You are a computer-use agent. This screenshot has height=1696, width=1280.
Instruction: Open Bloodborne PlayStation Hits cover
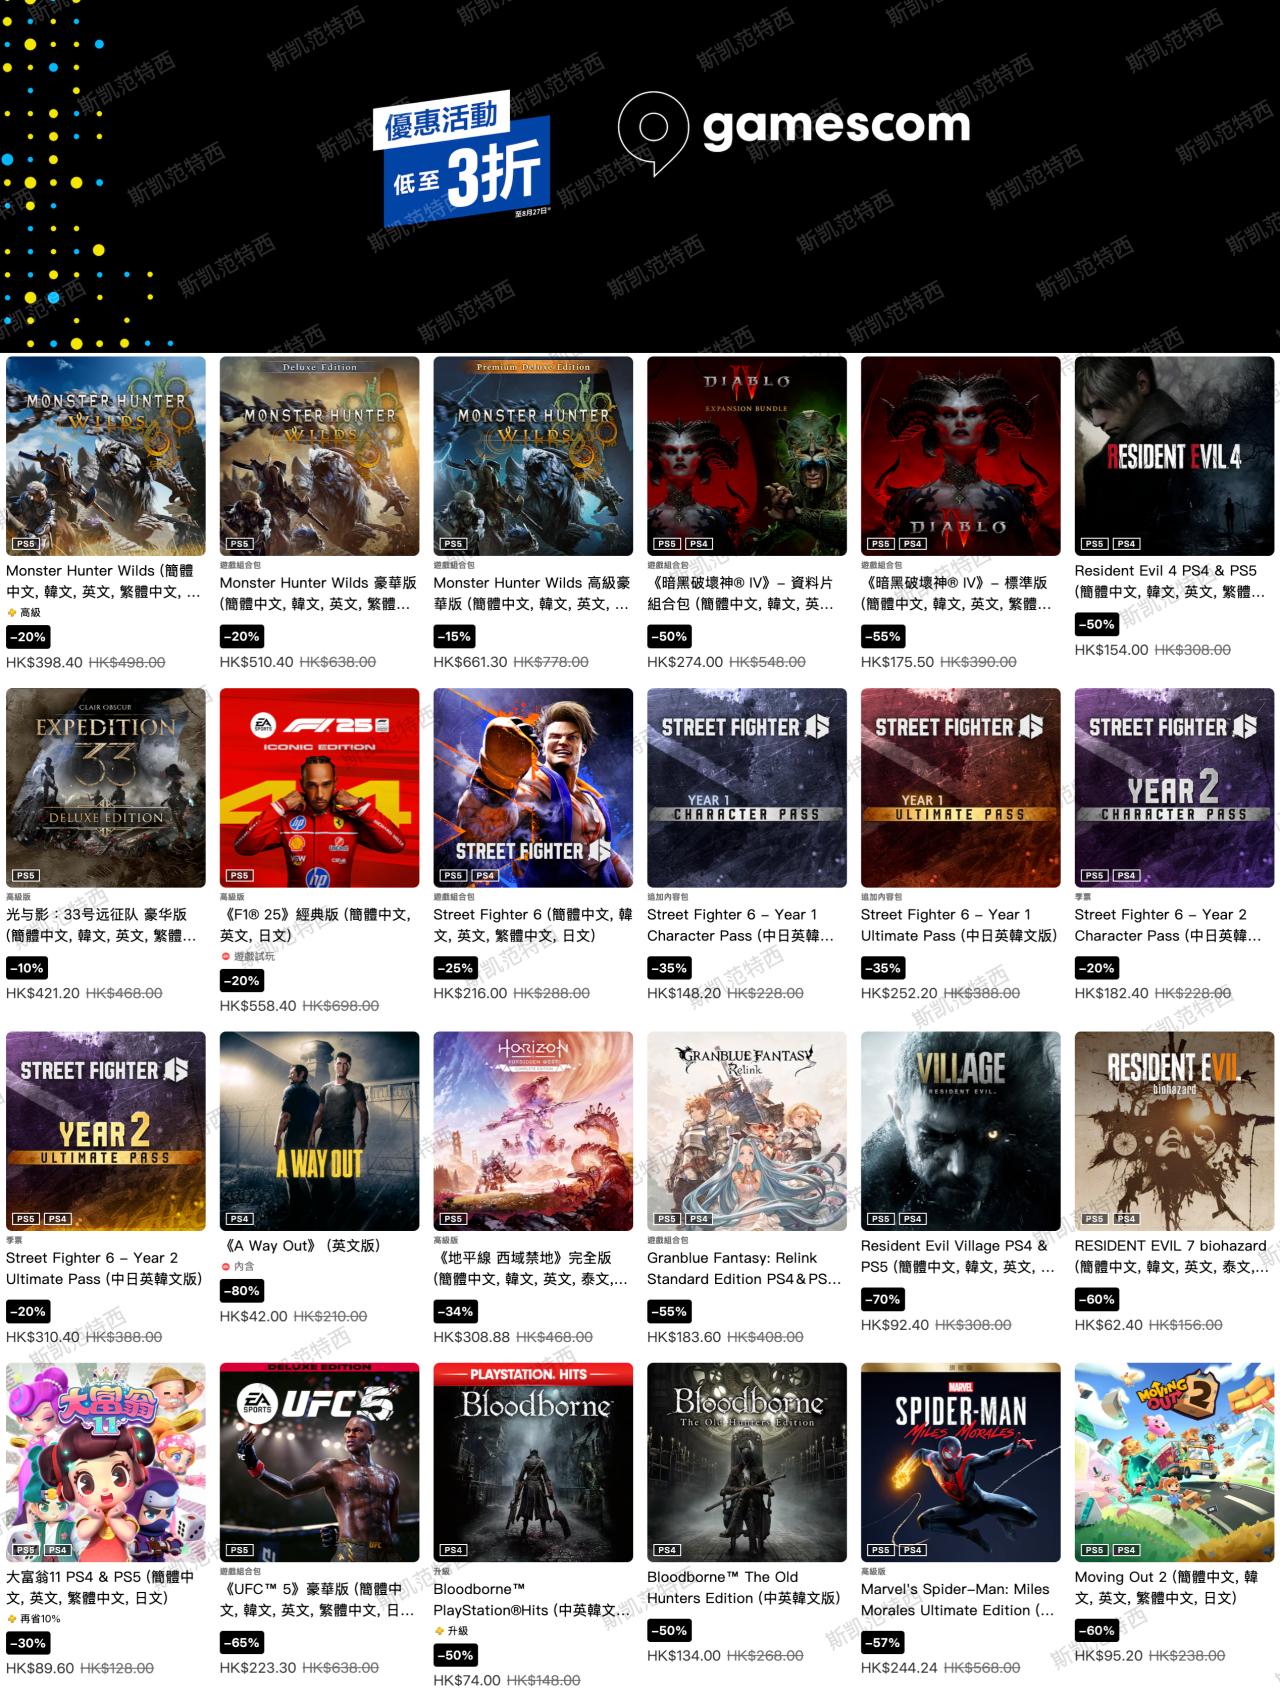click(x=533, y=1461)
